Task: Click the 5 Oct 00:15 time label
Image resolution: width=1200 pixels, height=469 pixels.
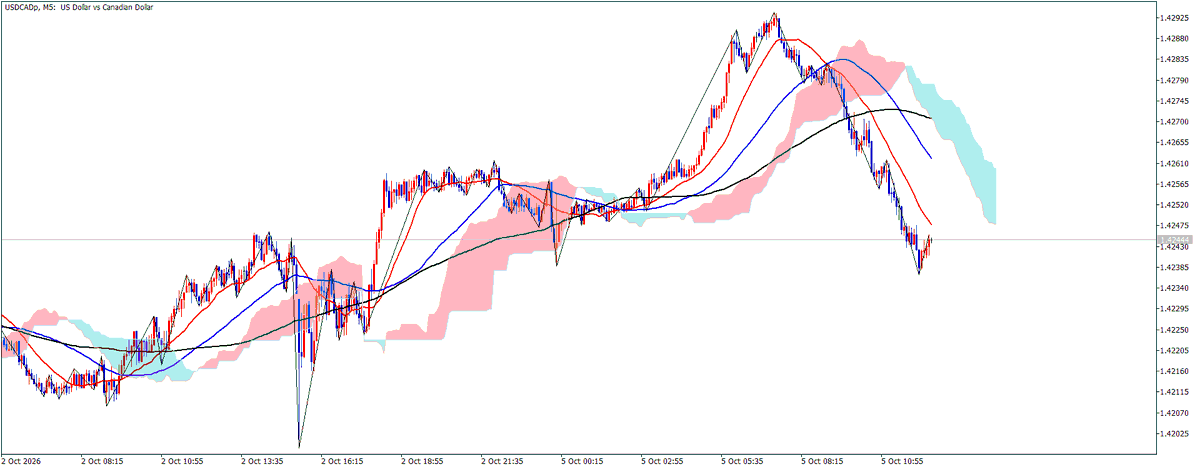Action: click(x=583, y=463)
